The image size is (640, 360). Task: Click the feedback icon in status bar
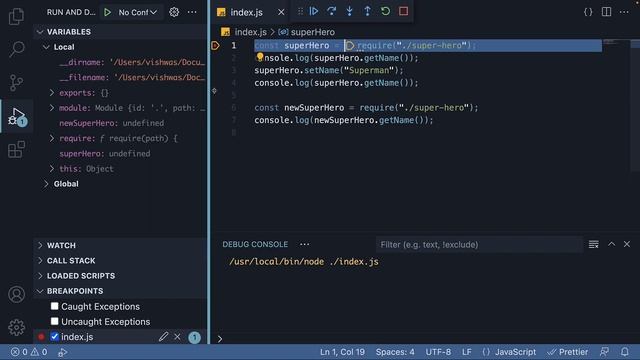(604, 352)
